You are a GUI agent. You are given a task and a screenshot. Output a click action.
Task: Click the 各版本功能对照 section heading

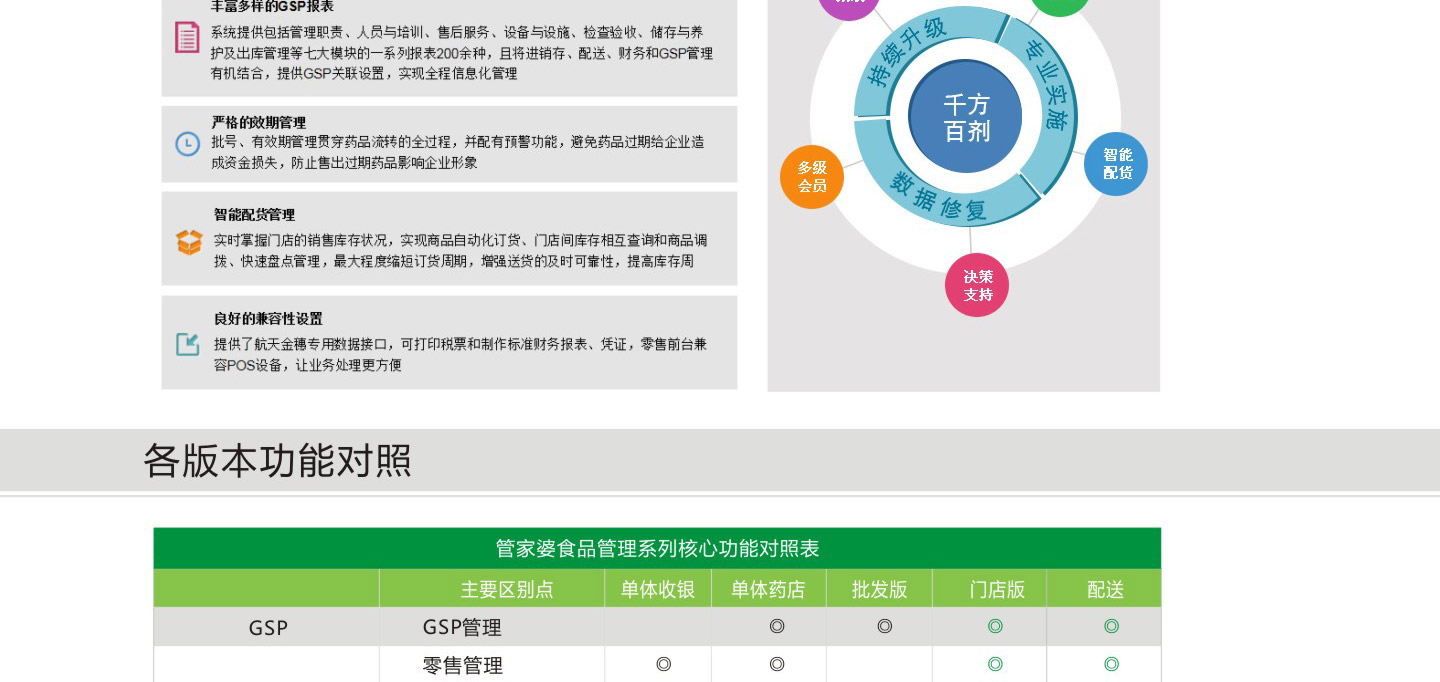(x=277, y=461)
